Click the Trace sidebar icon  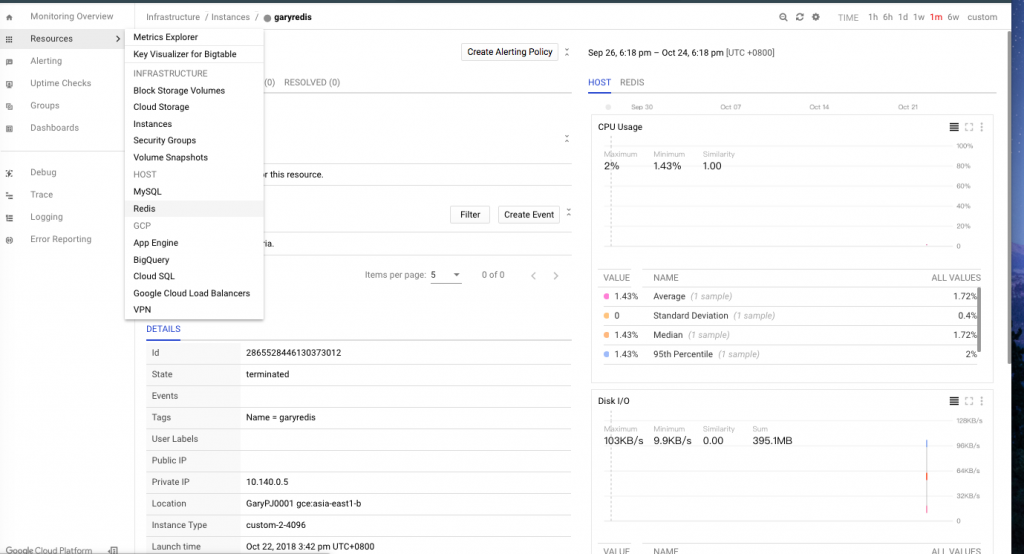[9, 195]
